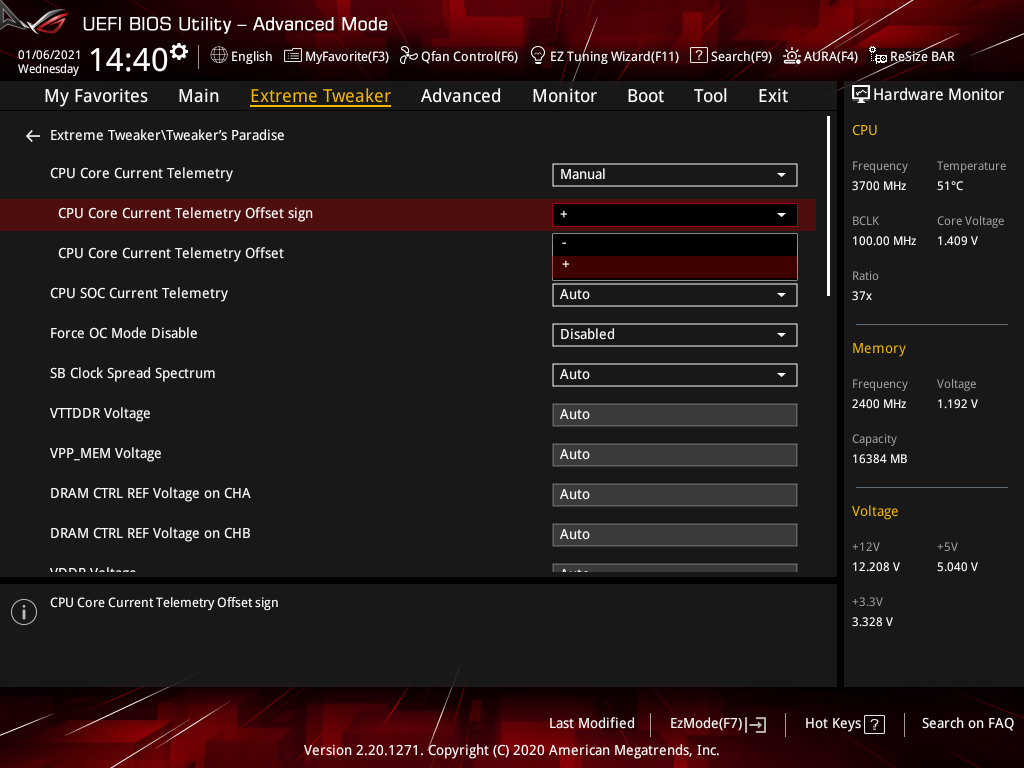
Task: Go to the Exit tab
Action: pyautogui.click(x=773, y=96)
